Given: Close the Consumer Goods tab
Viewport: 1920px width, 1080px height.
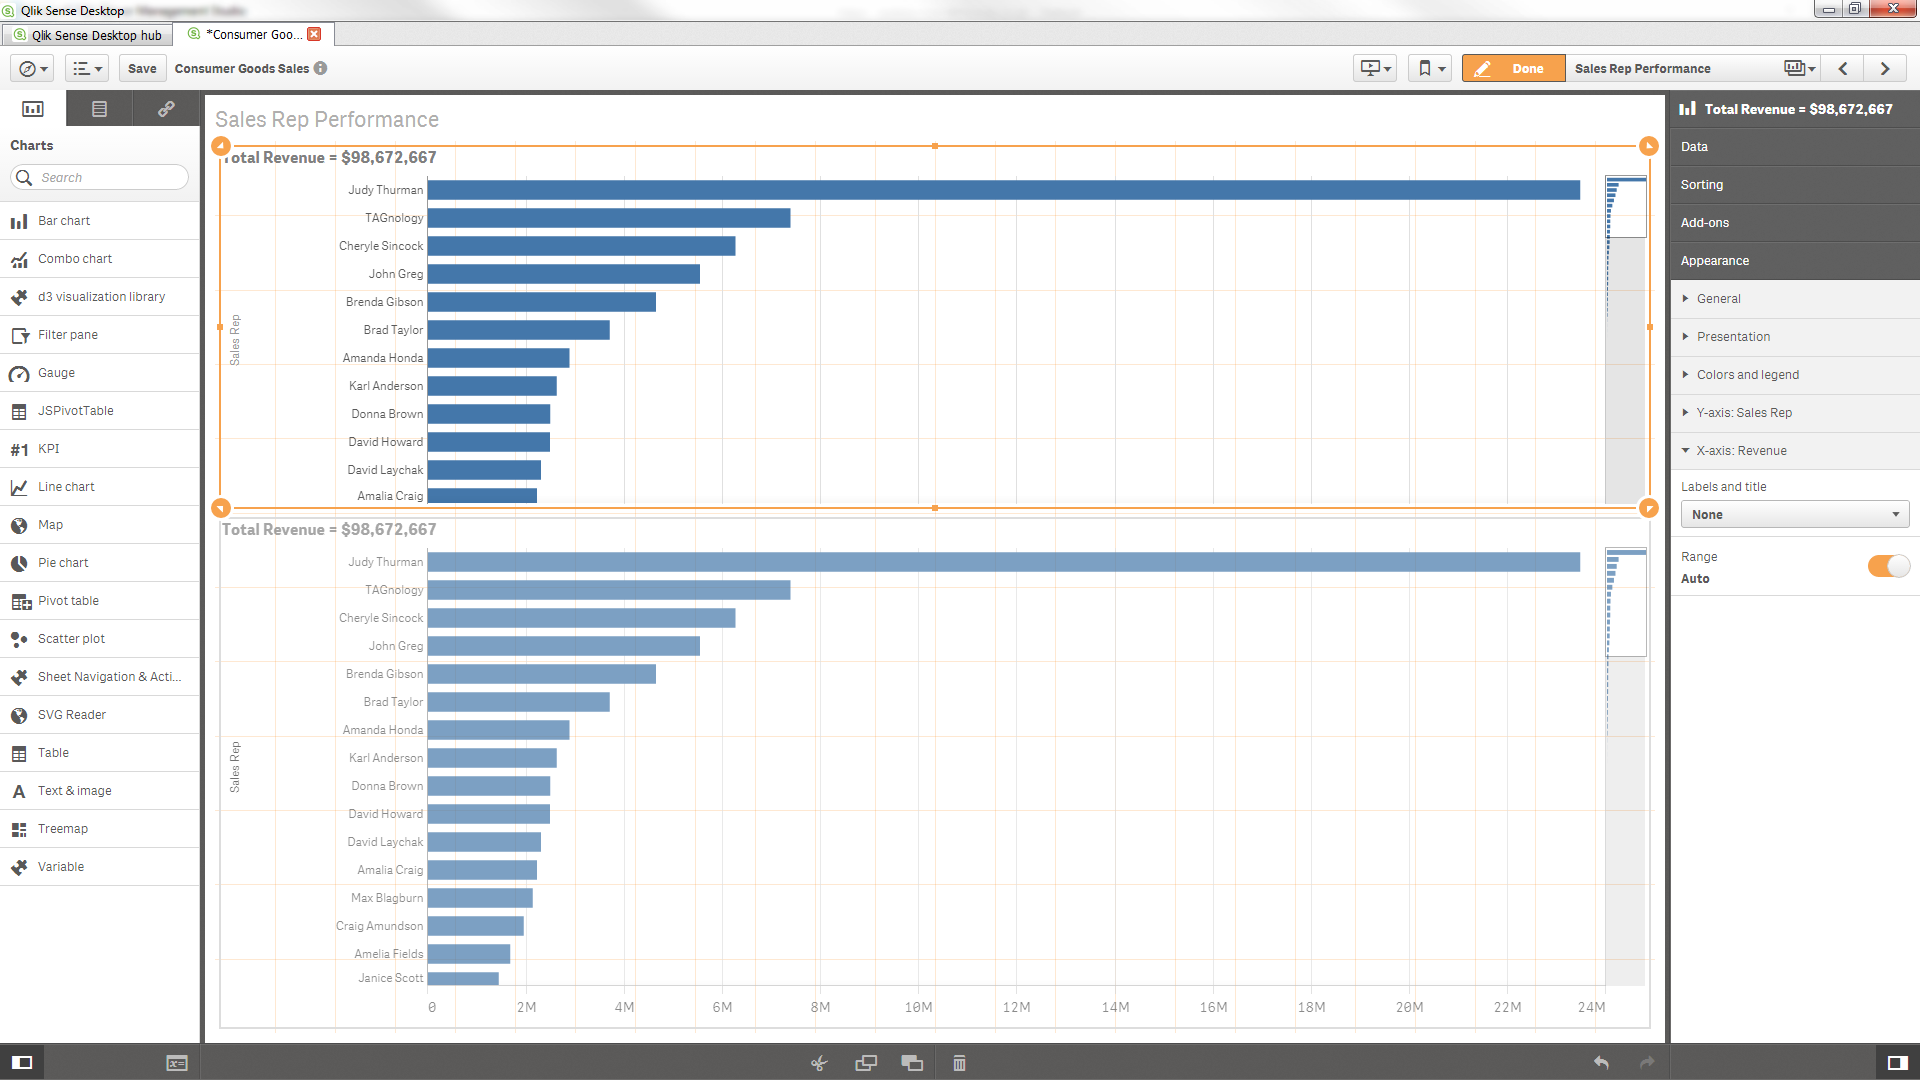Looking at the screenshot, I should tap(314, 34).
